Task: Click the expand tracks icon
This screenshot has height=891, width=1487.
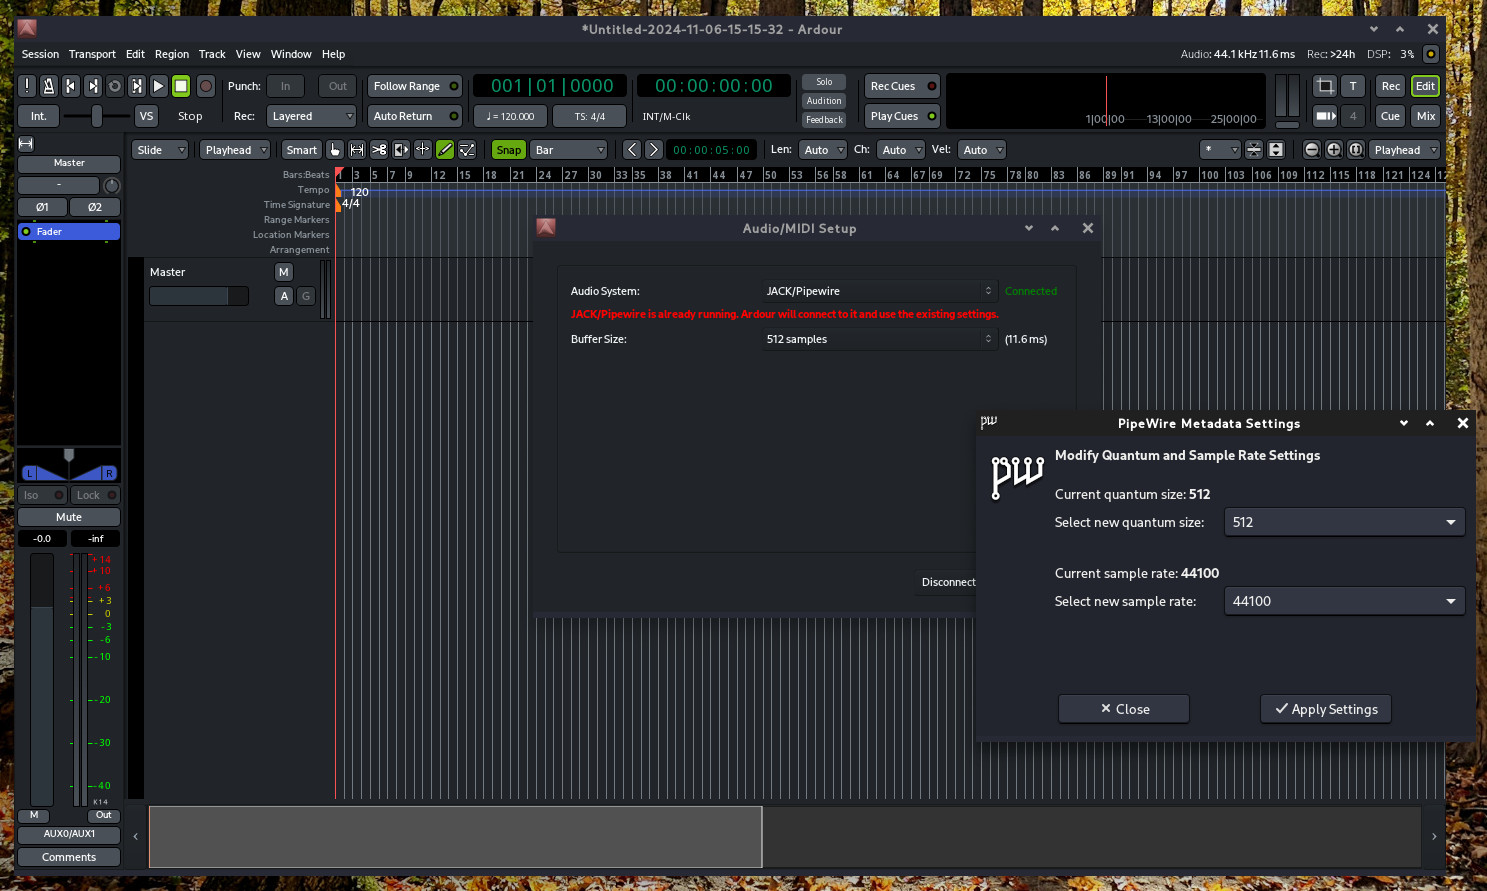Action: point(1276,150)
